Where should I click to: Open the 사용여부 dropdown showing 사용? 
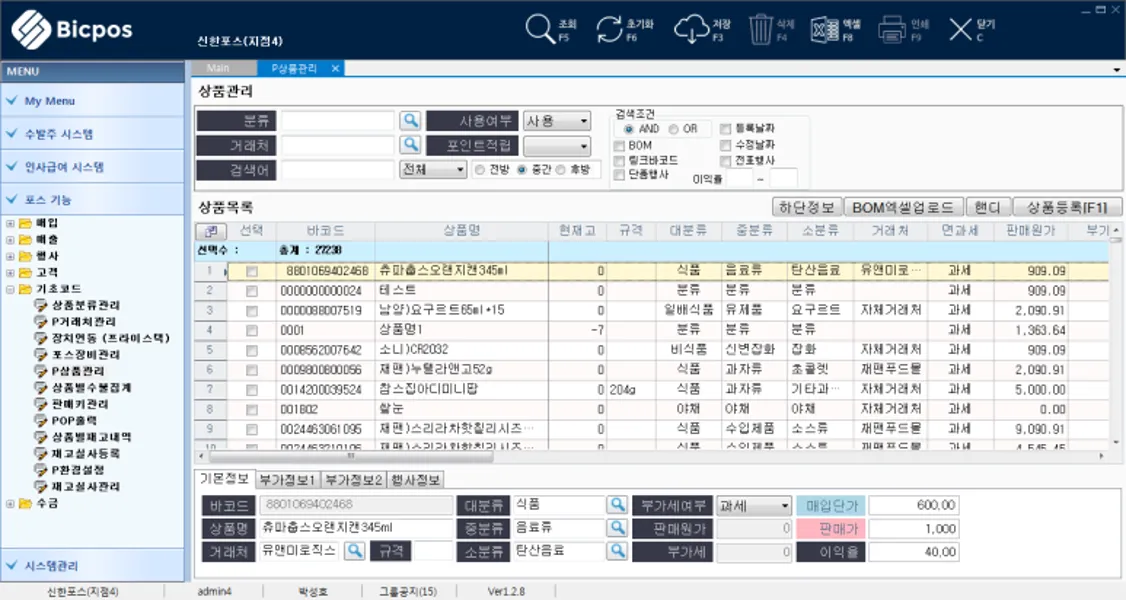557,121
